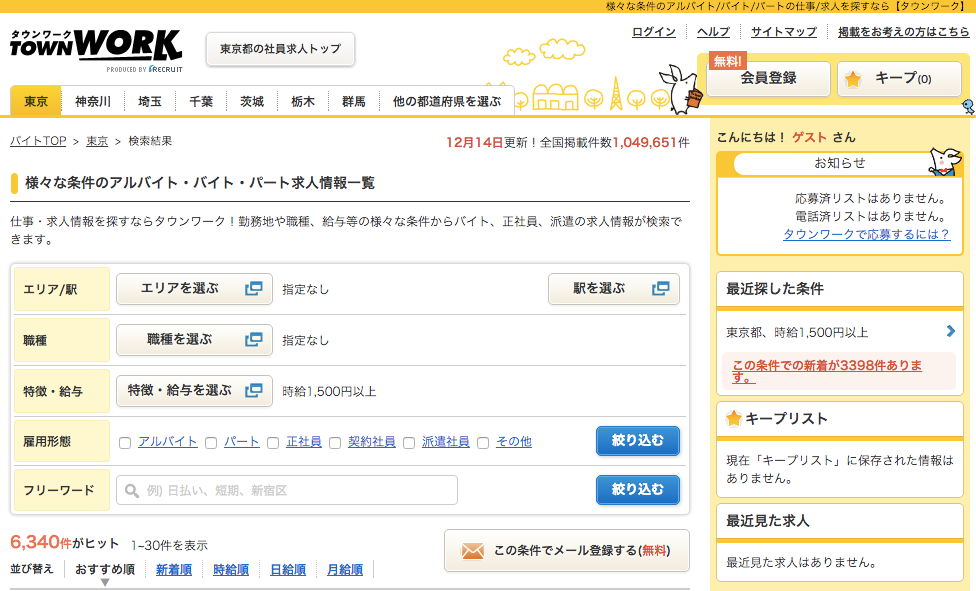
Task: Click the ヘルプ link
Action: 713,32
